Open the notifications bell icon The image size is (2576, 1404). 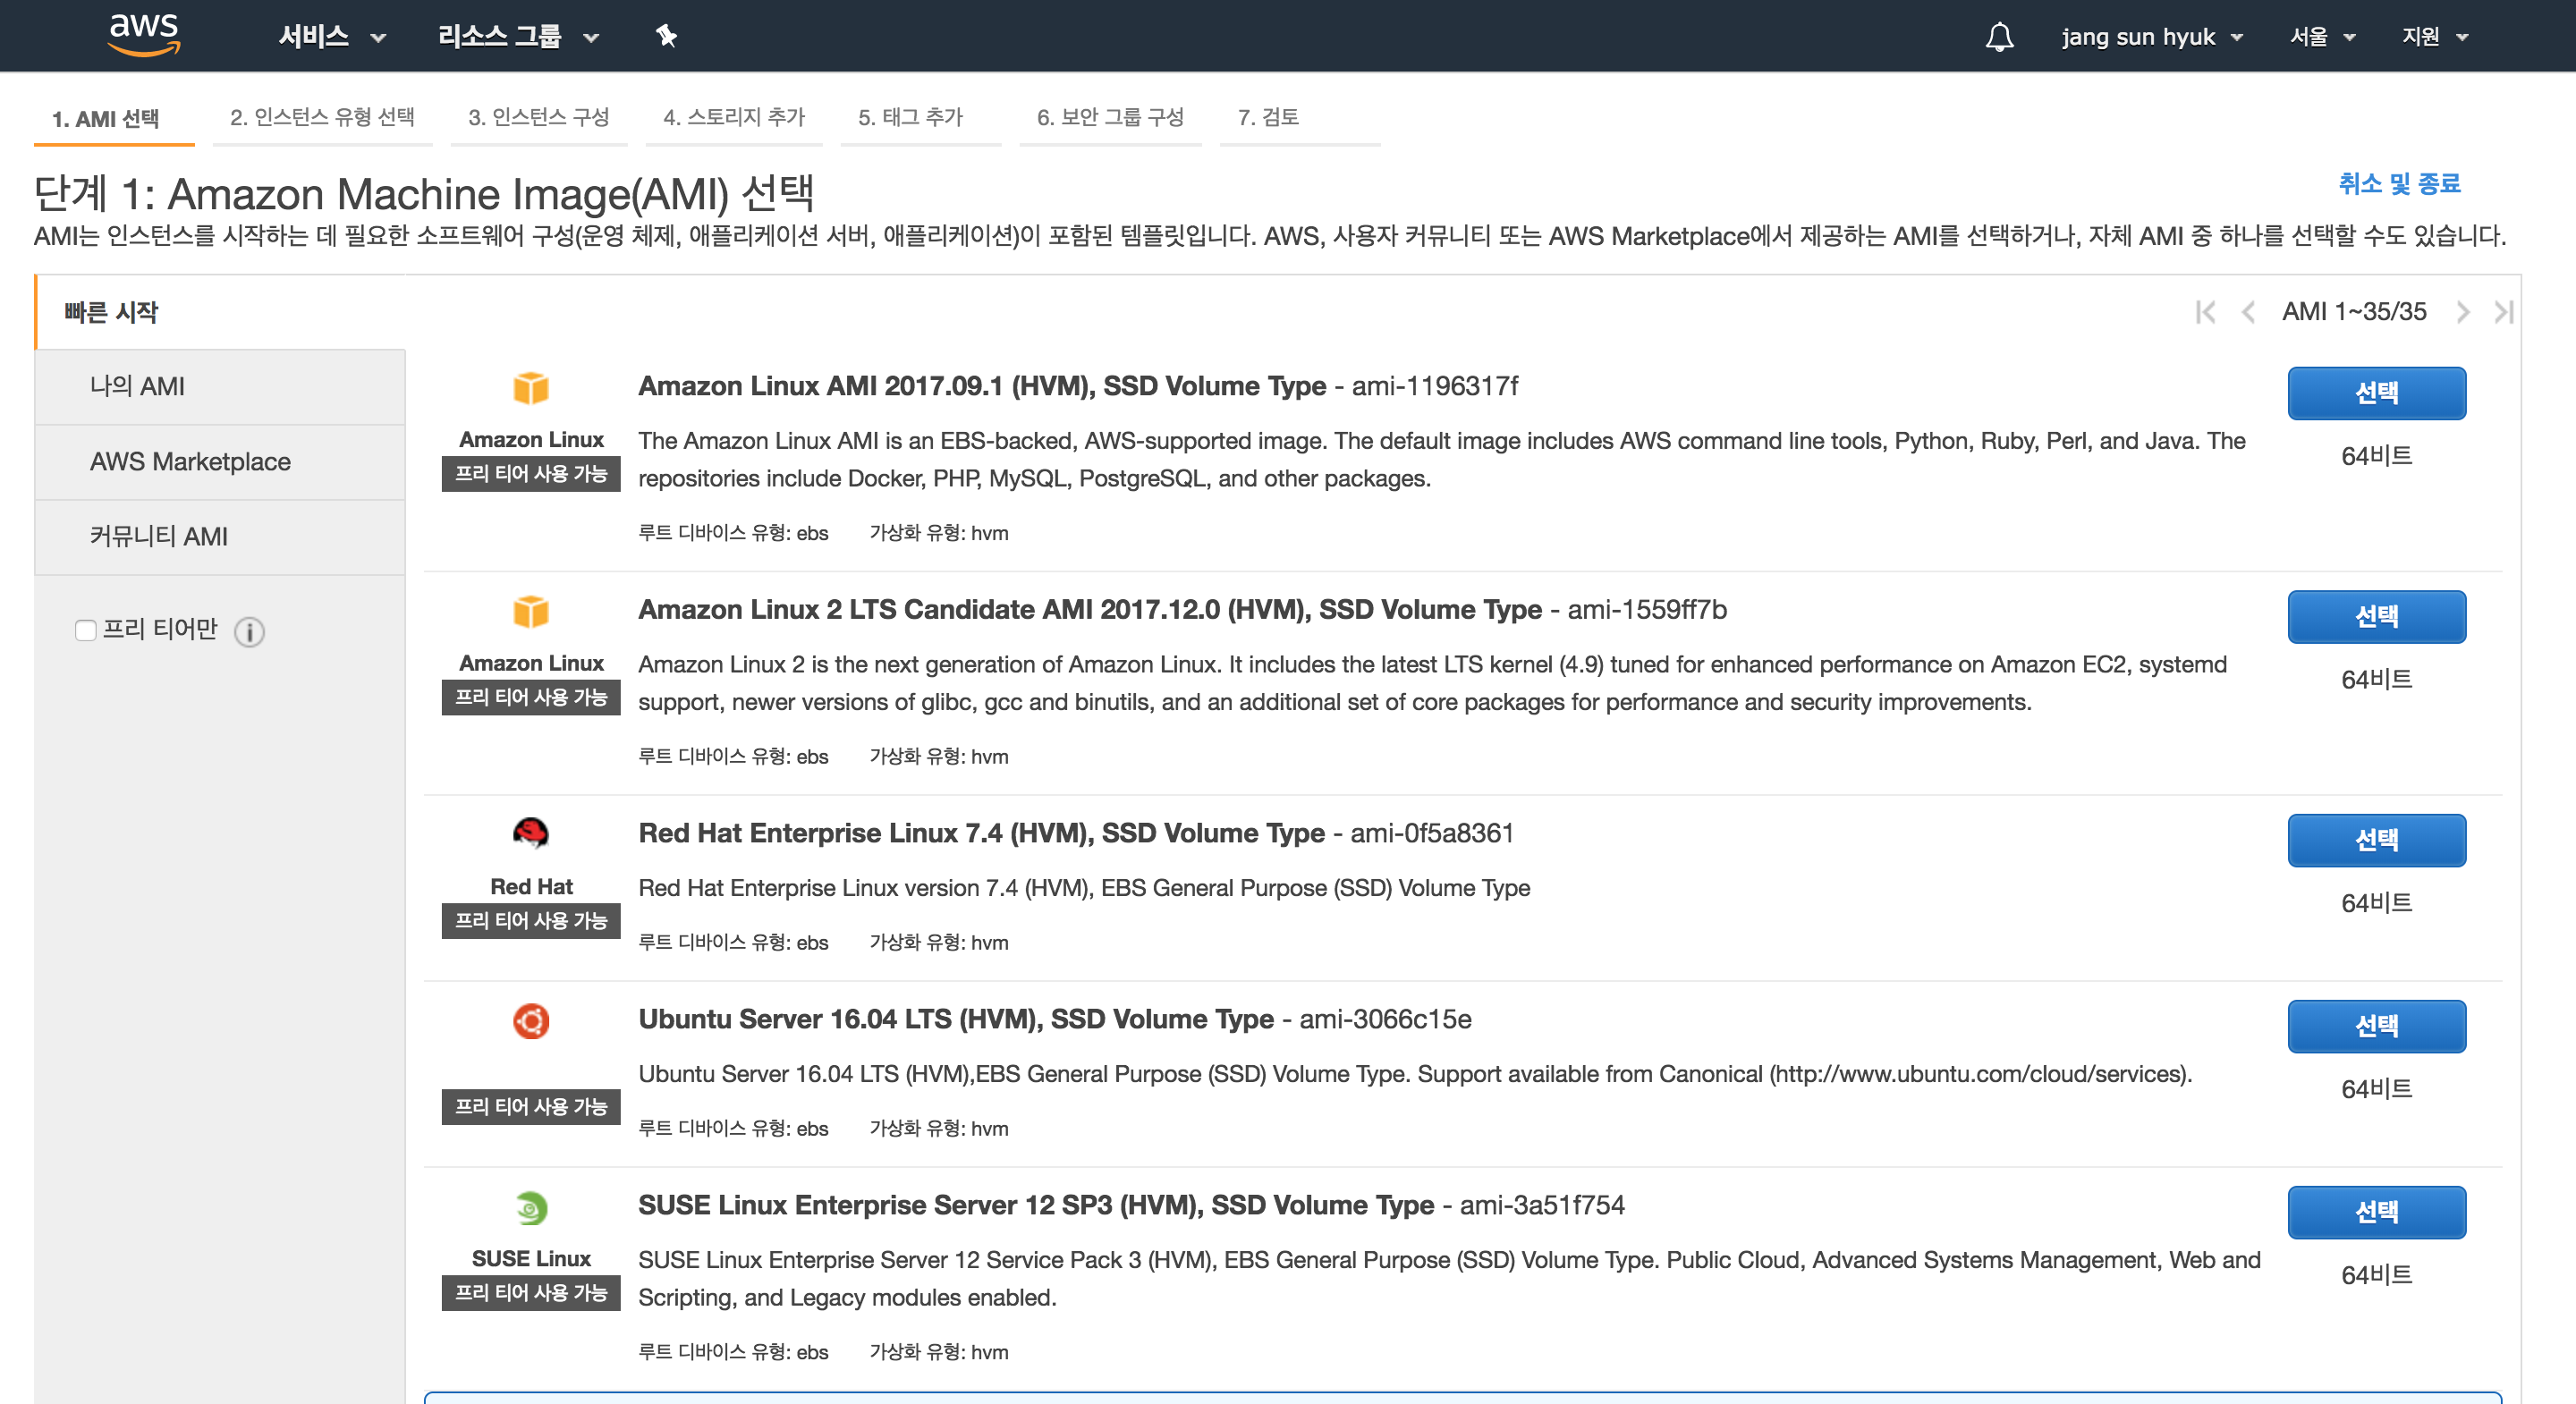pyautogui.click(x=1999, y=37)
